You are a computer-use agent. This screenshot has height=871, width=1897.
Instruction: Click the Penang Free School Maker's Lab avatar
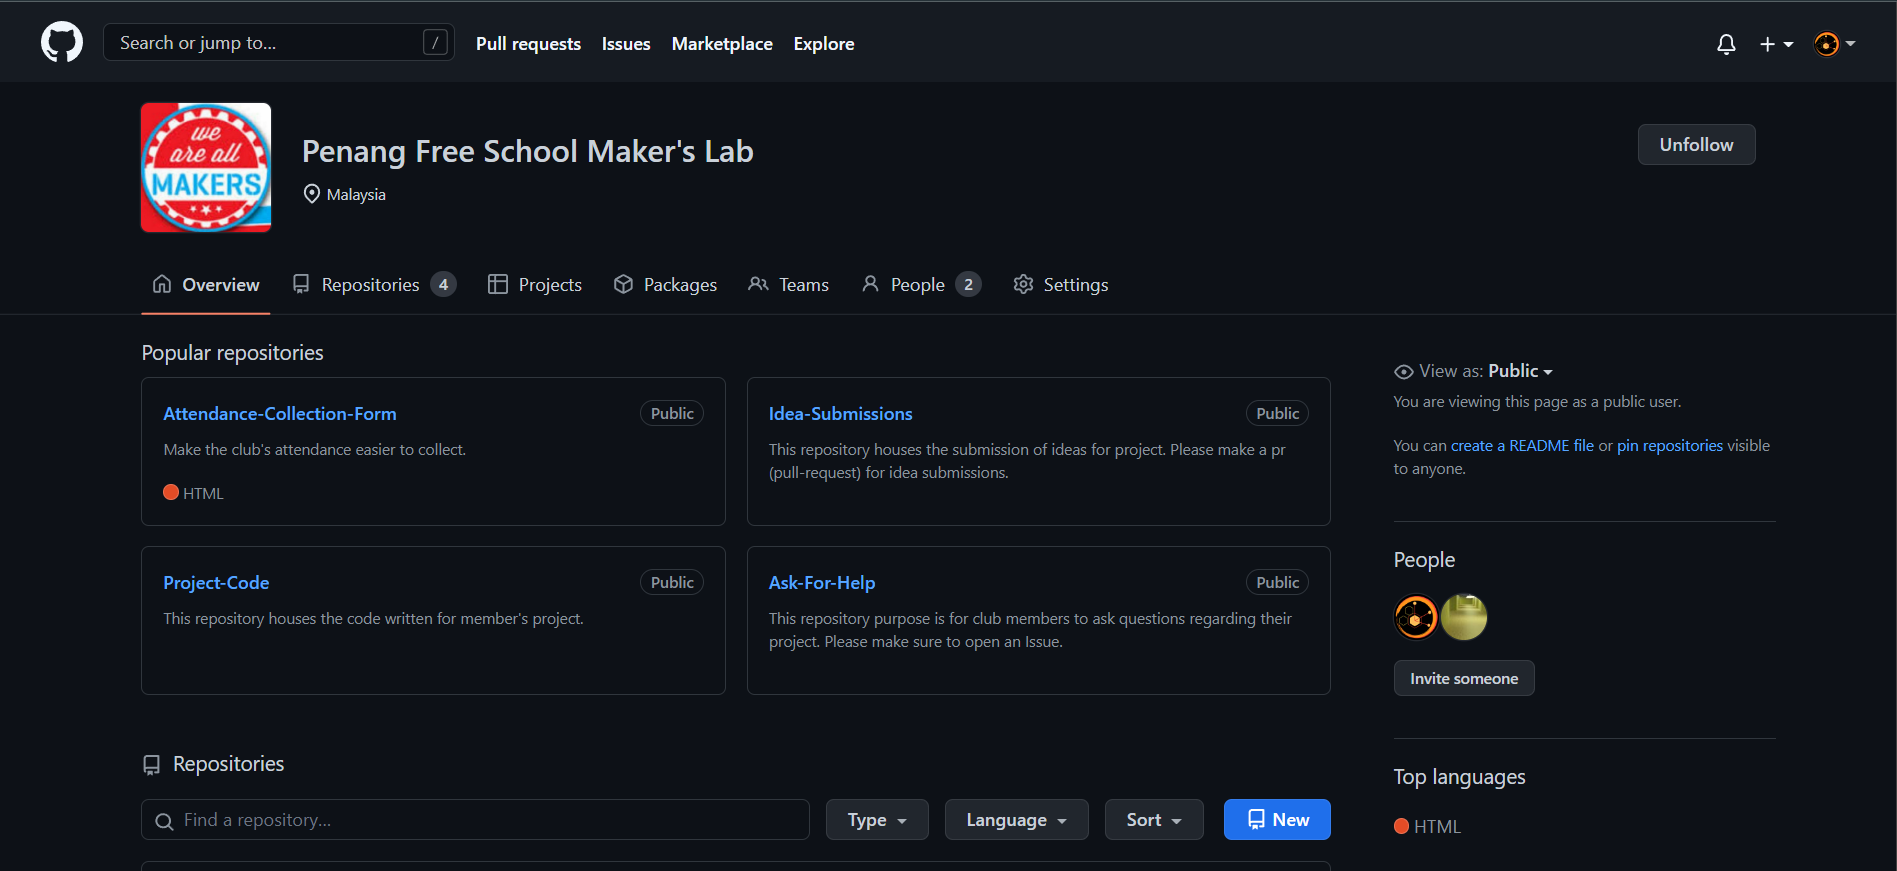[x=206, y=168]
